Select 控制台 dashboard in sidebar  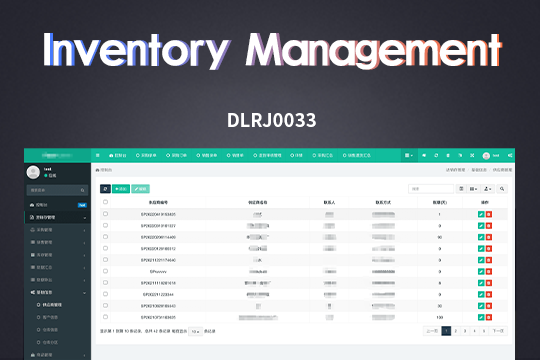click(58, 205)
